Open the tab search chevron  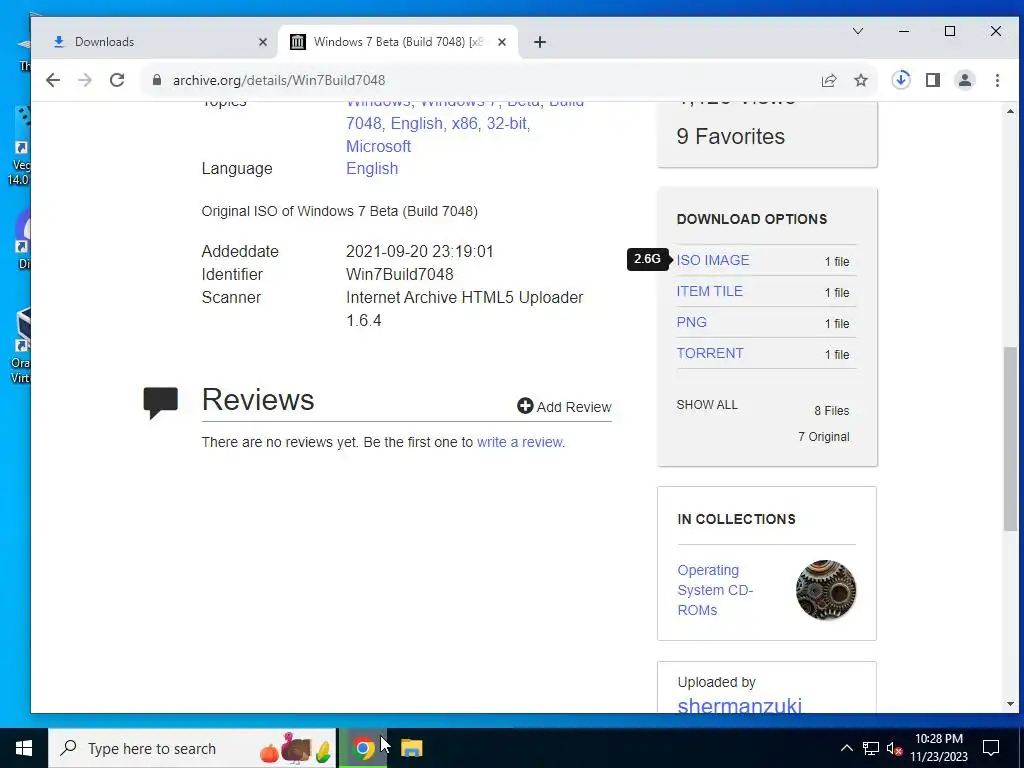coord(858,31)
